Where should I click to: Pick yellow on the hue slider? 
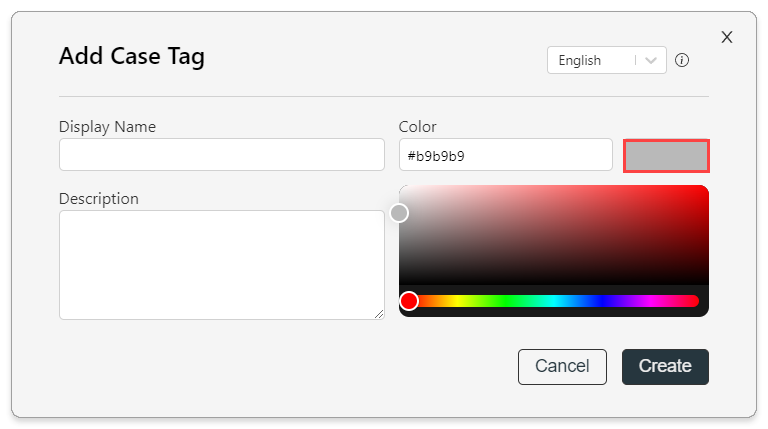click(x=457, y=301)
